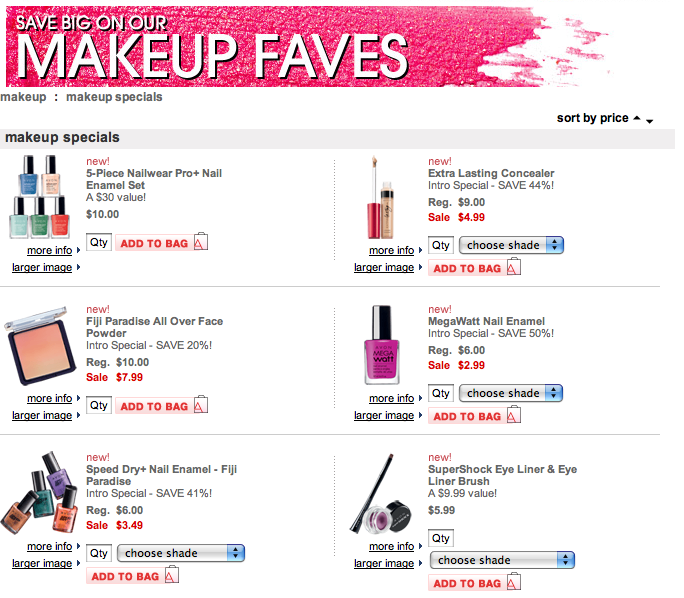The height and width of the screenshot is (598, 684).
Task: Click shopping bag icon for SuperShock Eye Liner
Action: [x=514, y=582]
